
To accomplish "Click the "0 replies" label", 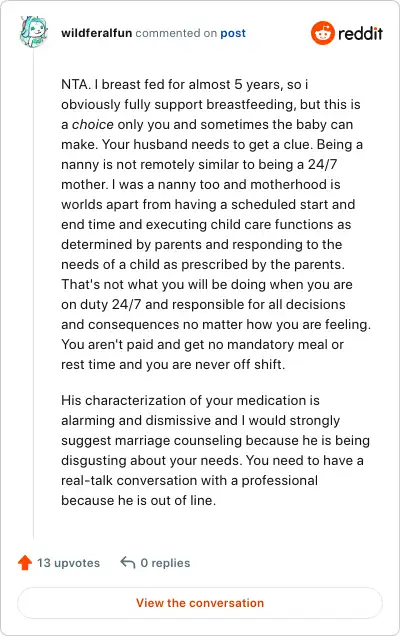I will click(165, 563).
